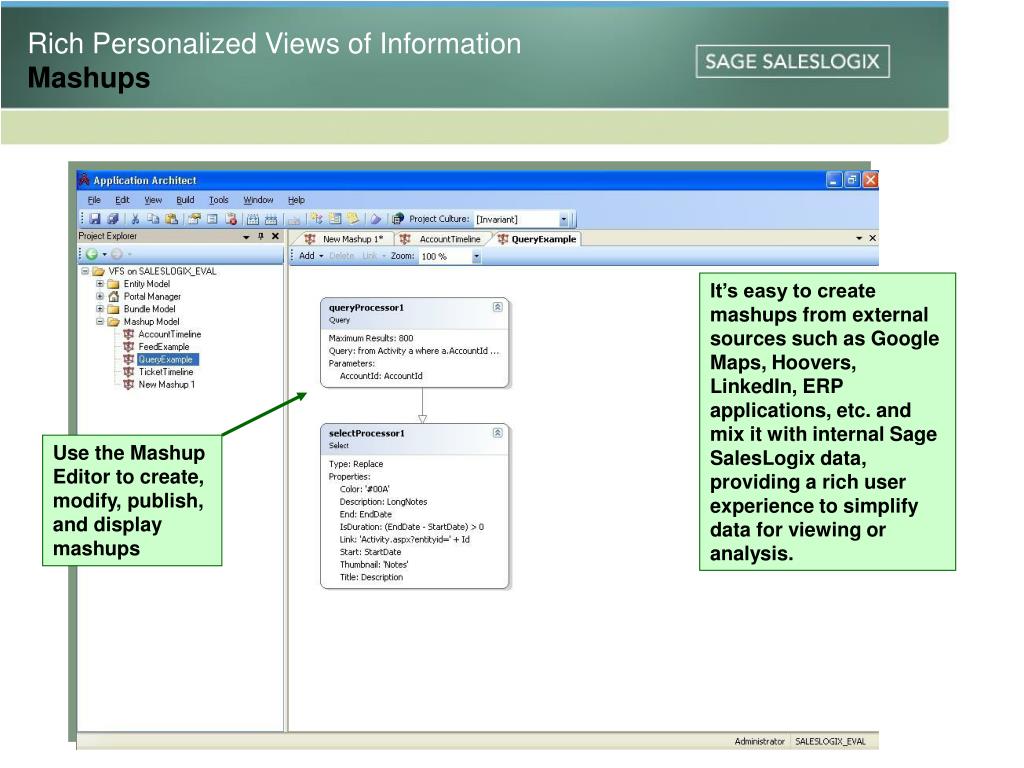Select the Mashup Model folder label
This screenshot has height=768, width=1024.
pos(152,321)
